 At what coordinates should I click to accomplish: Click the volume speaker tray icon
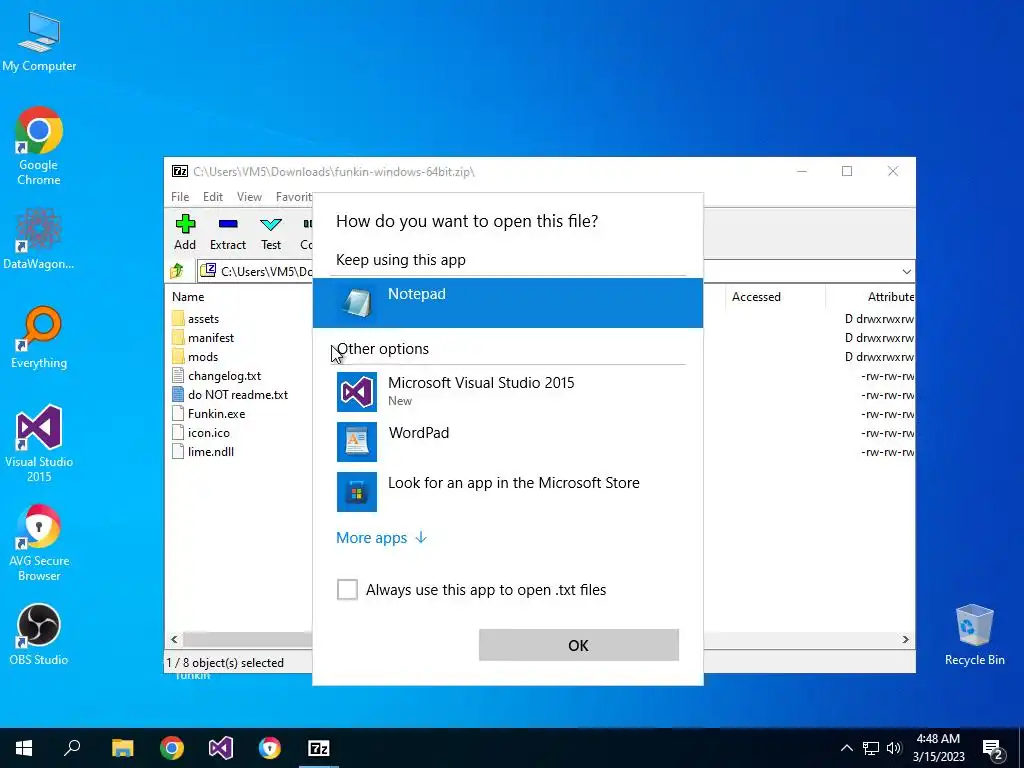[894, 748]
